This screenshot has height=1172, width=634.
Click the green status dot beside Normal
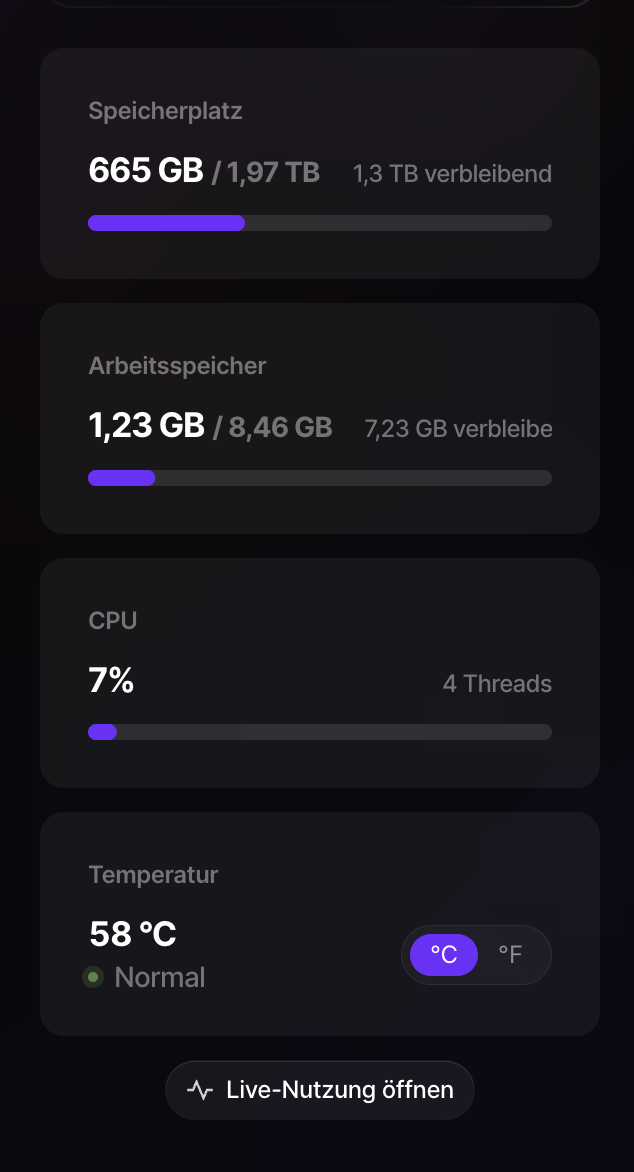93,977
